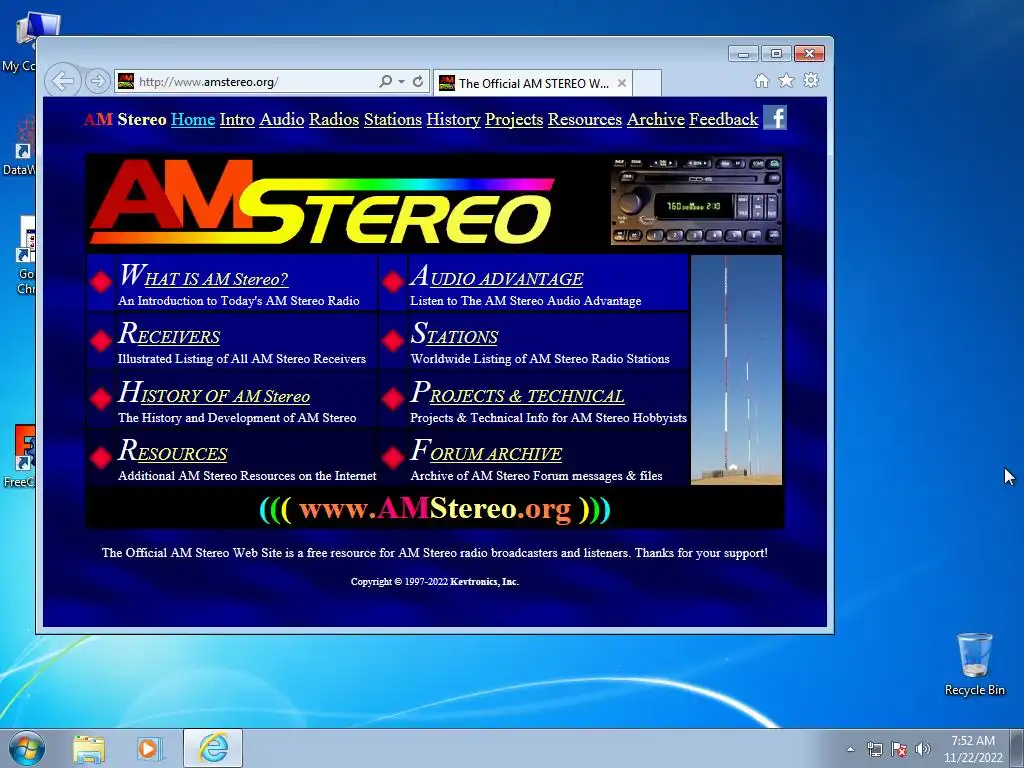Open the volume speaker tray icon

tap(923, 749)
